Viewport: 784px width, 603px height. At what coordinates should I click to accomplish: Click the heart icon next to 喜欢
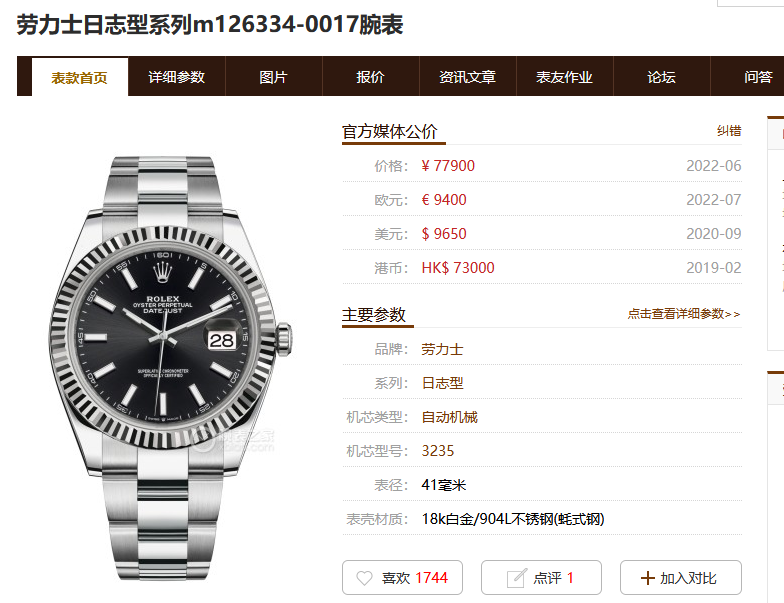click(x=364, y=578)
